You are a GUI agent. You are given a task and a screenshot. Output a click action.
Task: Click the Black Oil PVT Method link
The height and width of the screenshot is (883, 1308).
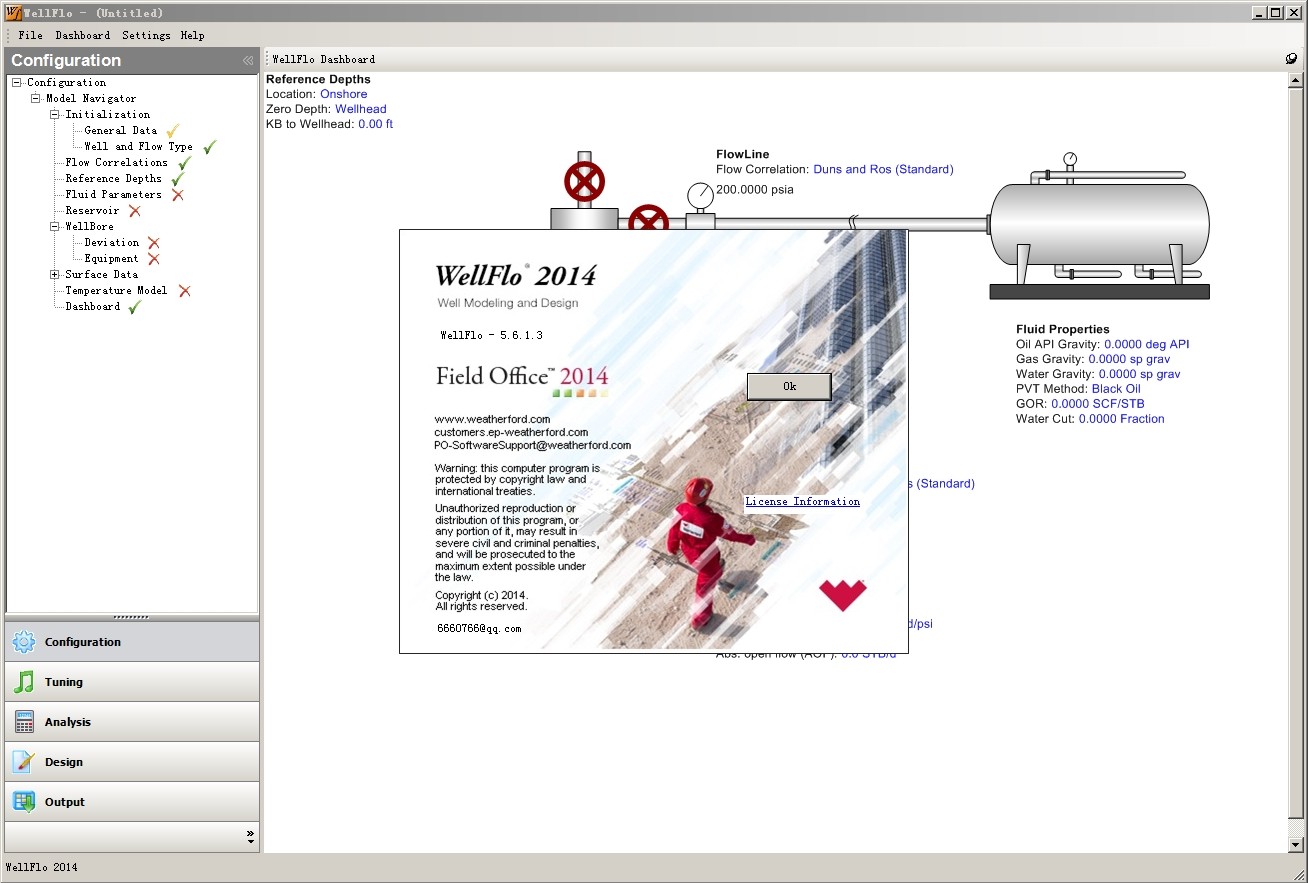[x=1116, y=389]
